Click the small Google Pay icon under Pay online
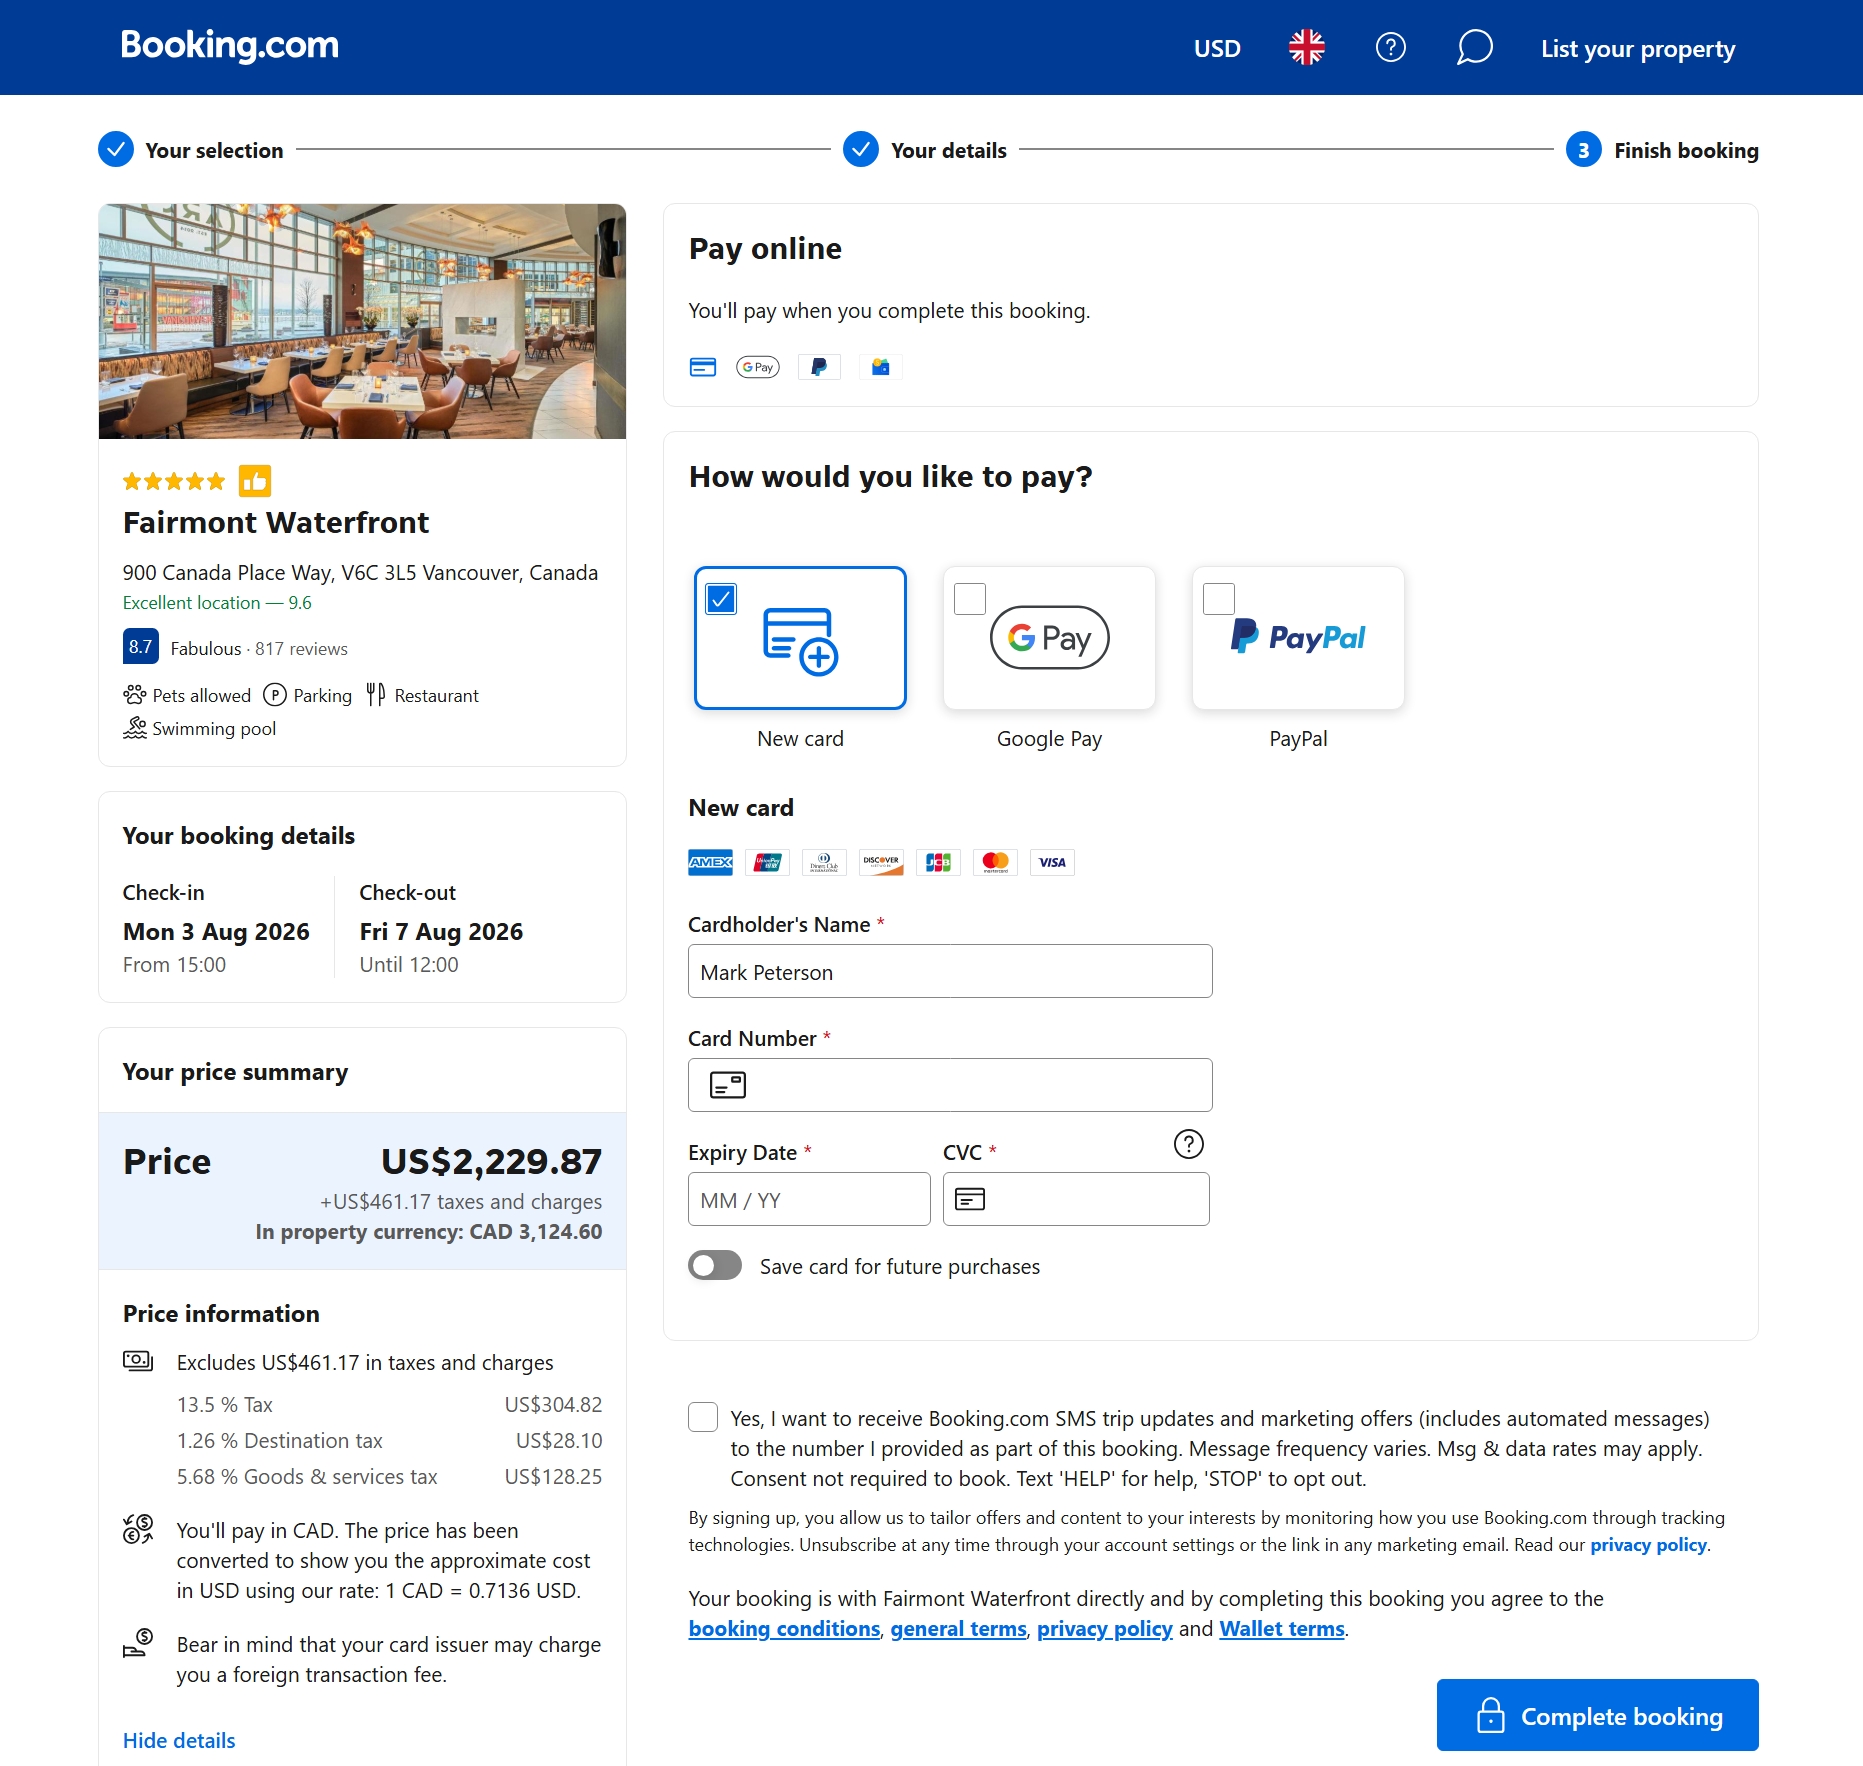The height and width of the screenshot is (1766, 1863). (758, 367)
